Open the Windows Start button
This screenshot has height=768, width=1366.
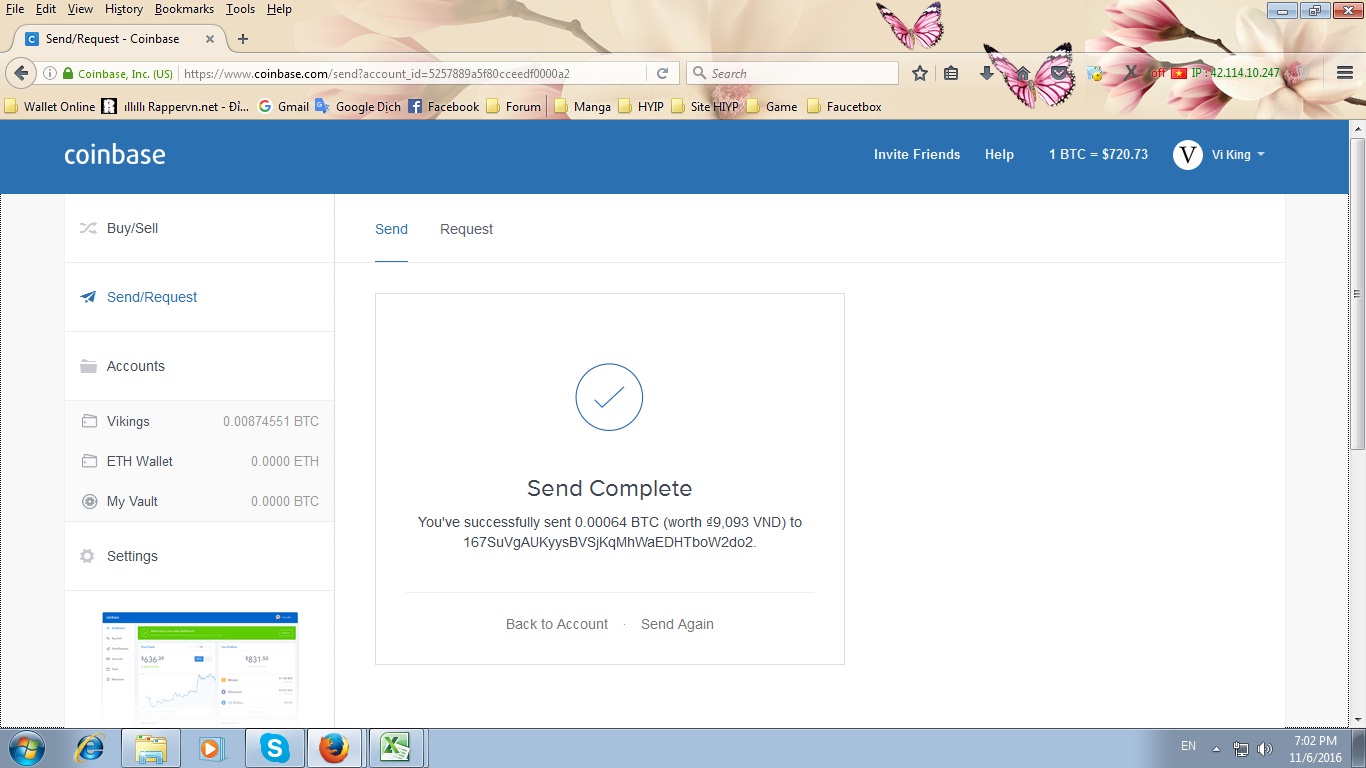click(26, 748)
